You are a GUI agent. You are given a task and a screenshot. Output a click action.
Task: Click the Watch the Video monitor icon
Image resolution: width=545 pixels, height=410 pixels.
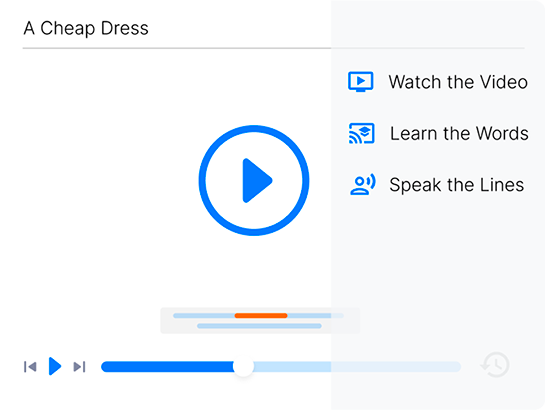pyautogui.click(x=361, y=82)
